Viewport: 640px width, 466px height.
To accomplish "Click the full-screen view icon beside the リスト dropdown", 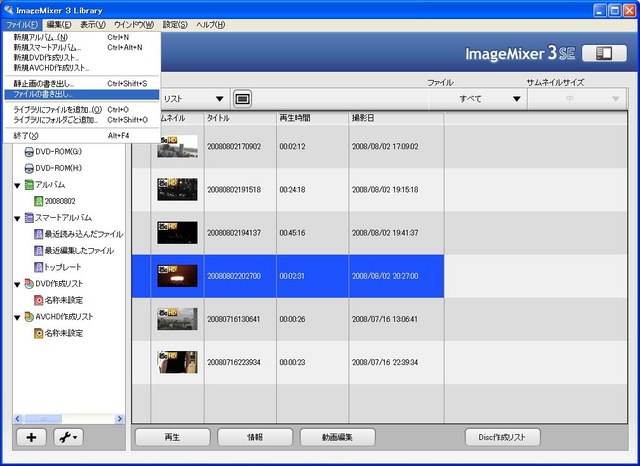I will tap(242, 99).
